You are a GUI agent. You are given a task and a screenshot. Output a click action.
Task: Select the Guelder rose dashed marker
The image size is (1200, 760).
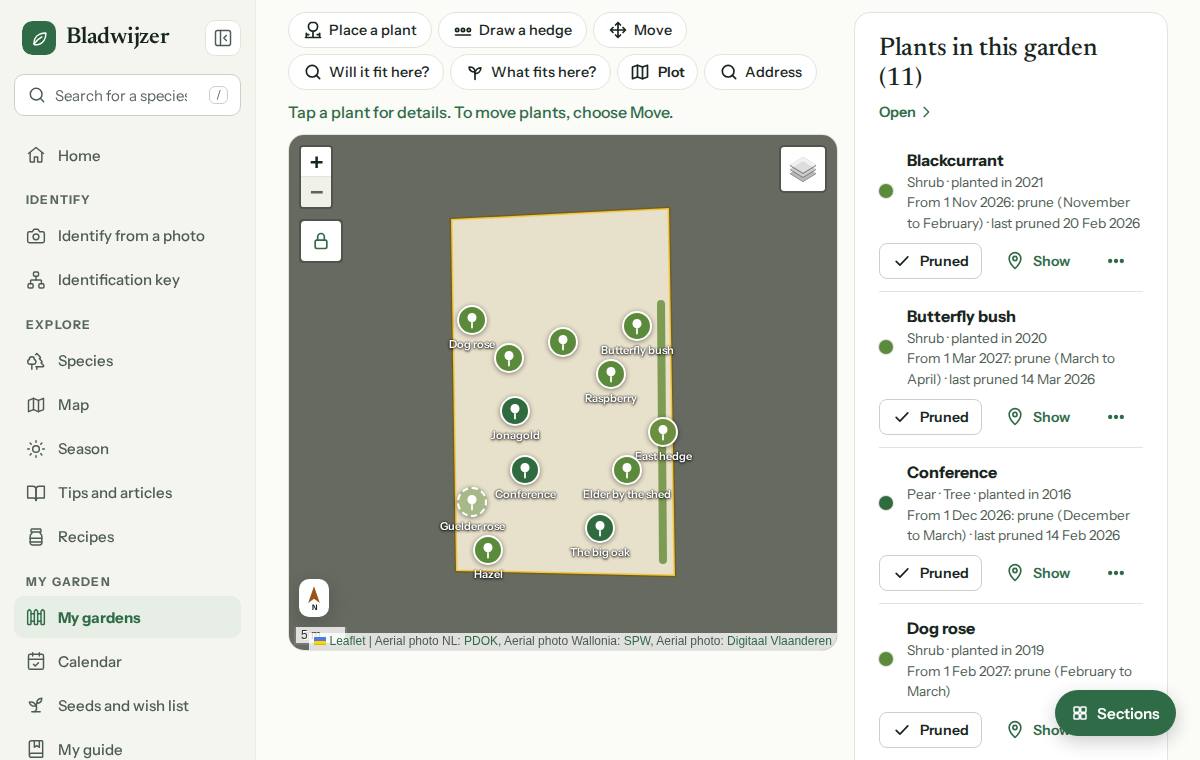click(472, 502)
